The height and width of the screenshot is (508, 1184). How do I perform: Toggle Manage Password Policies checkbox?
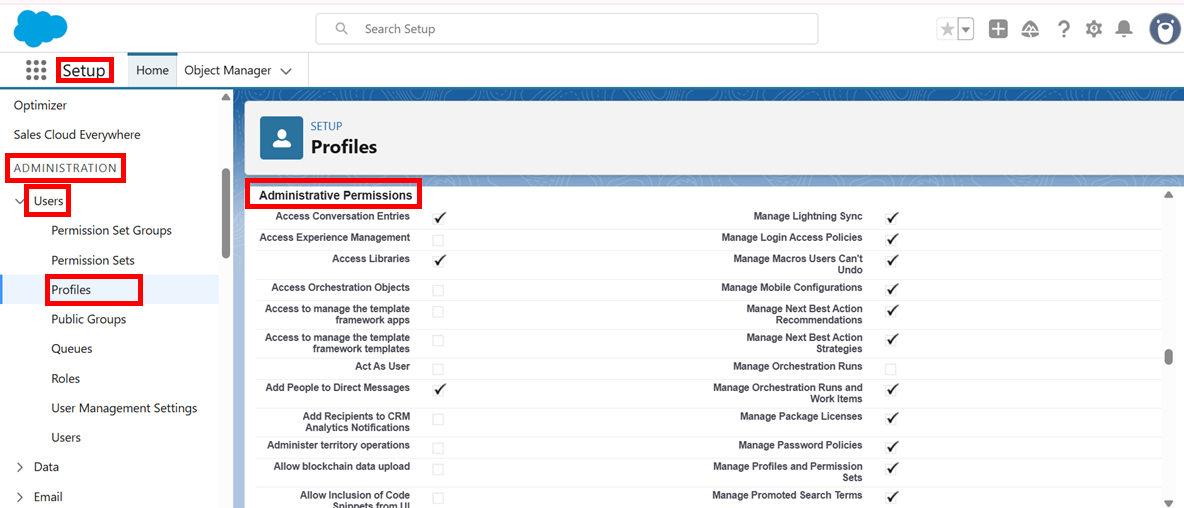892,447
